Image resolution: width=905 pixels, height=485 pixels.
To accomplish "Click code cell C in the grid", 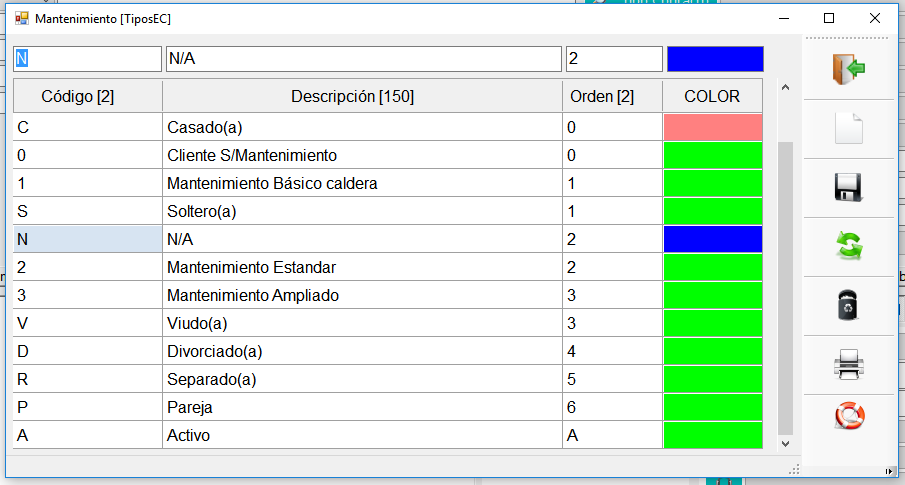I will click(88, 127).
